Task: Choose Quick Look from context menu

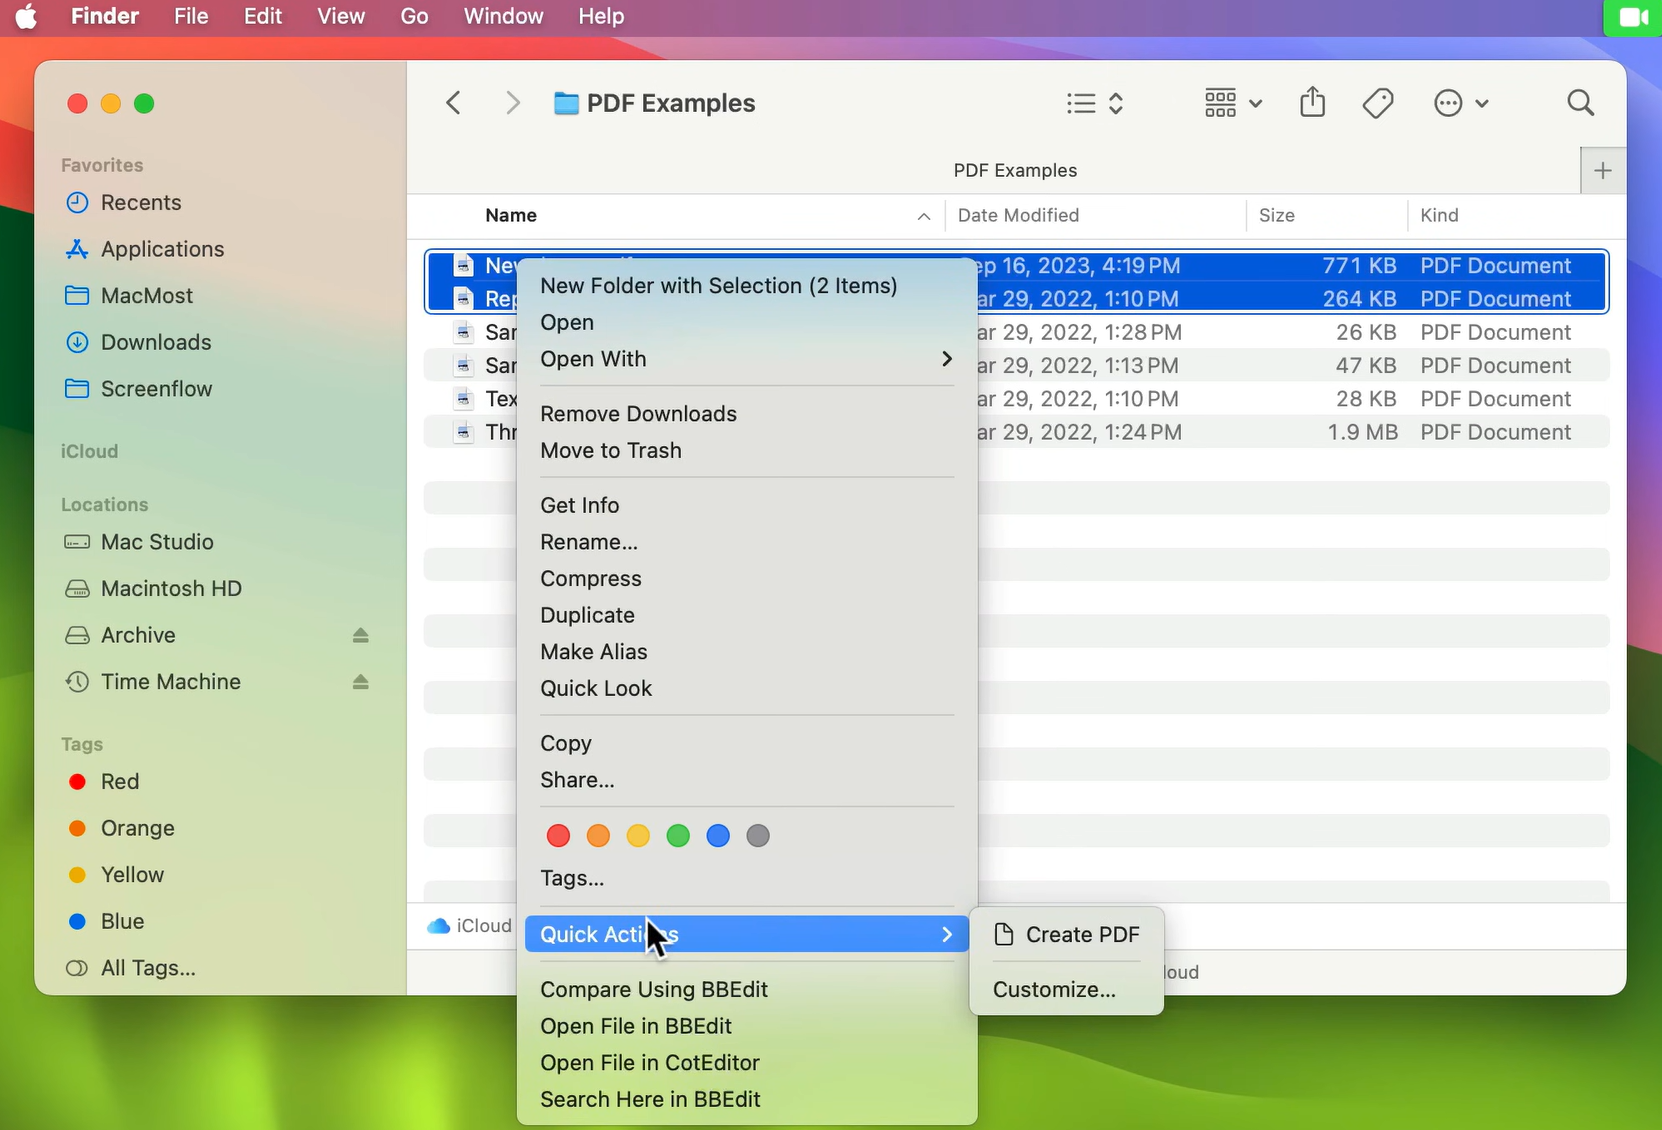Action: point(747,689)
